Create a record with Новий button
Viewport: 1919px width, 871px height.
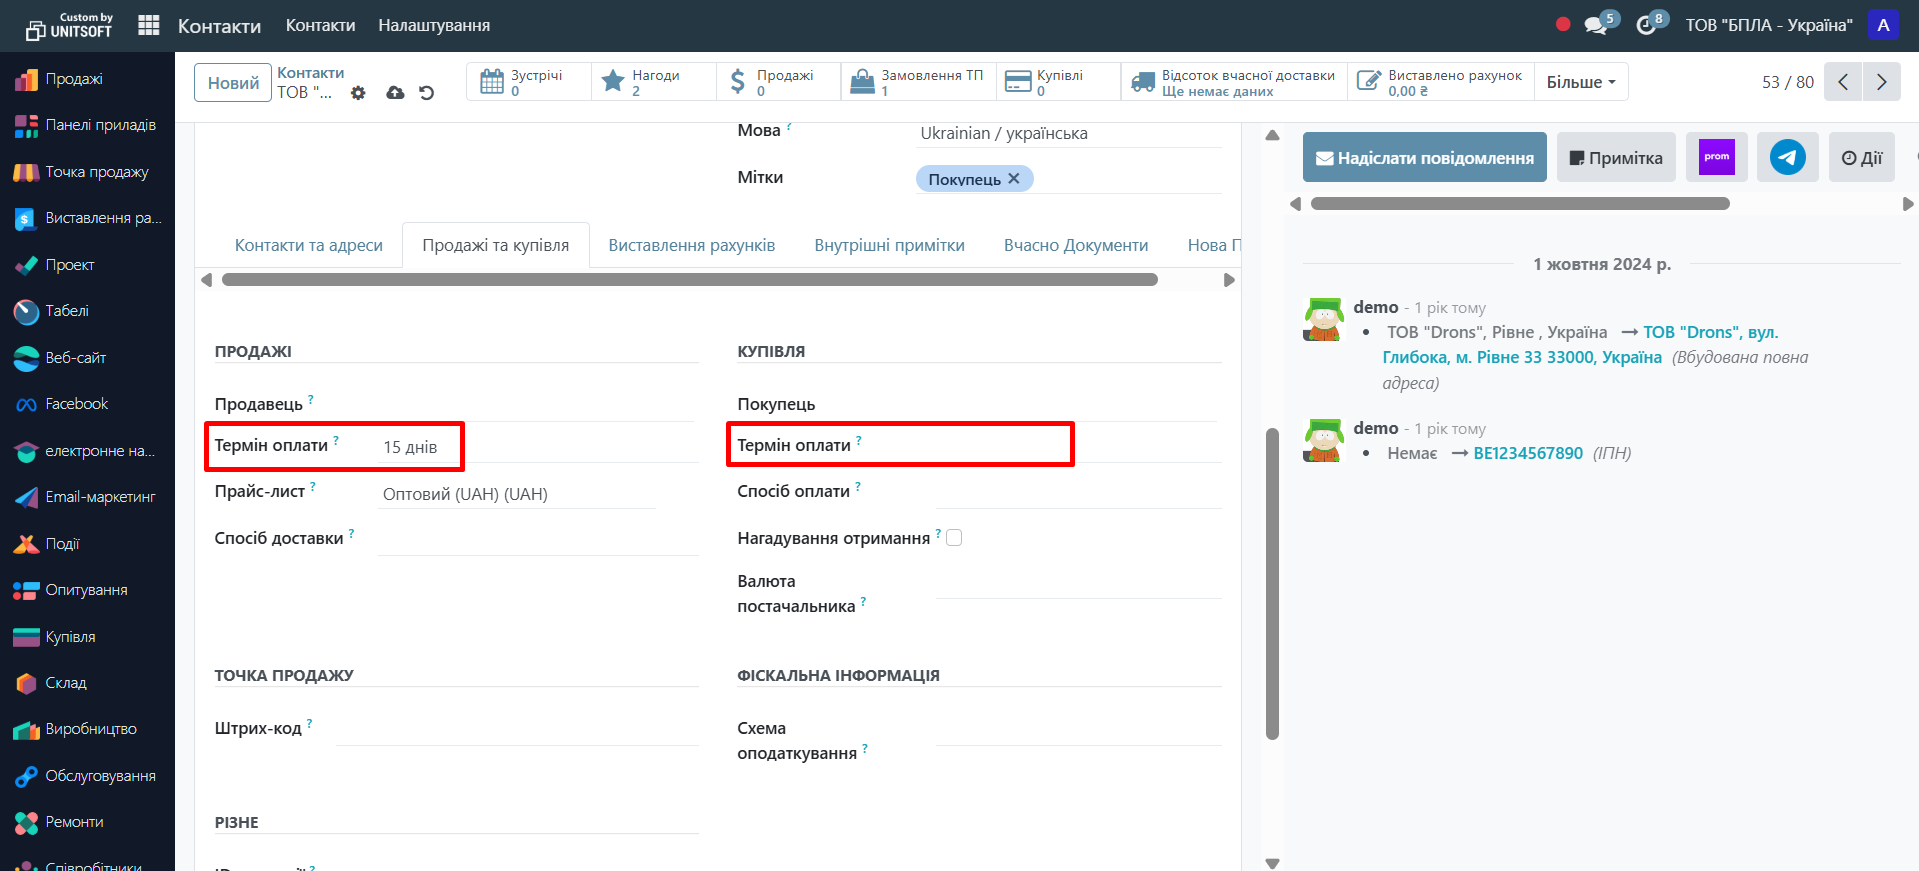(x=233, y=83)
